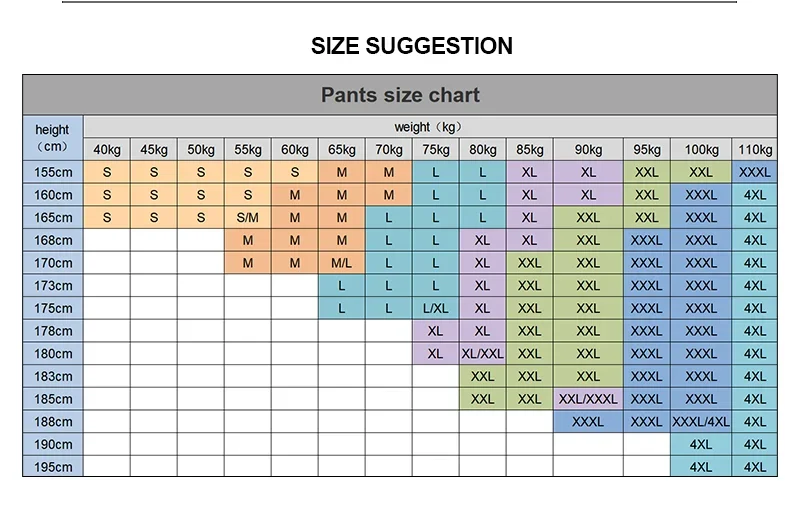800x514 pixels.
Task: Click the 4XL cell for 195cm and 100kg
Action: 701,467
